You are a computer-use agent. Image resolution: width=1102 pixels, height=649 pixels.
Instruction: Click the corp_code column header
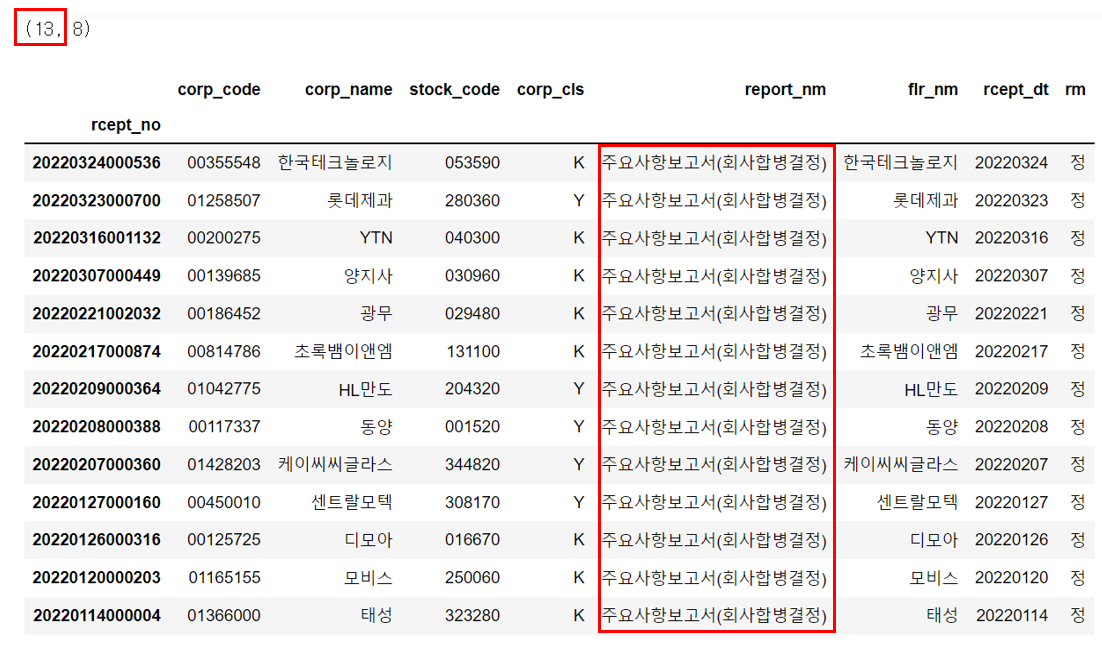[219, 90]
